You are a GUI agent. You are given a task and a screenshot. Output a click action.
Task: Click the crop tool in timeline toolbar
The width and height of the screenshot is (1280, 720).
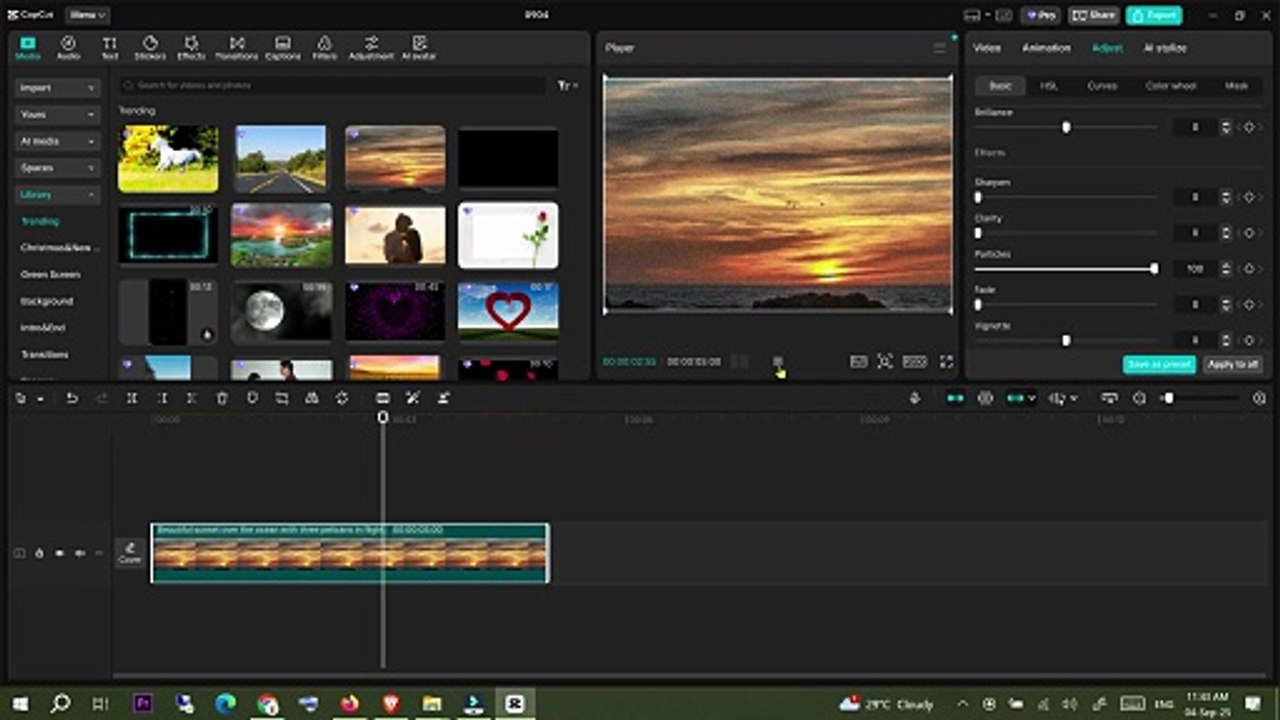coord(282,398)
